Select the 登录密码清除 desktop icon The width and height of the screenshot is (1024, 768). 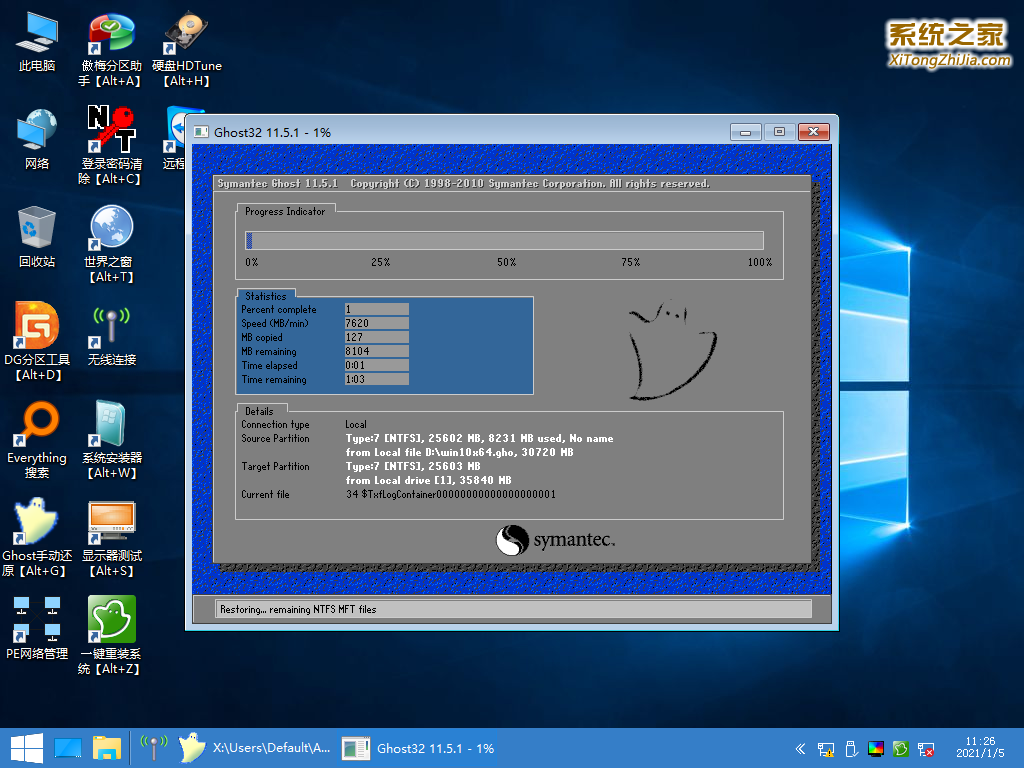111,130
